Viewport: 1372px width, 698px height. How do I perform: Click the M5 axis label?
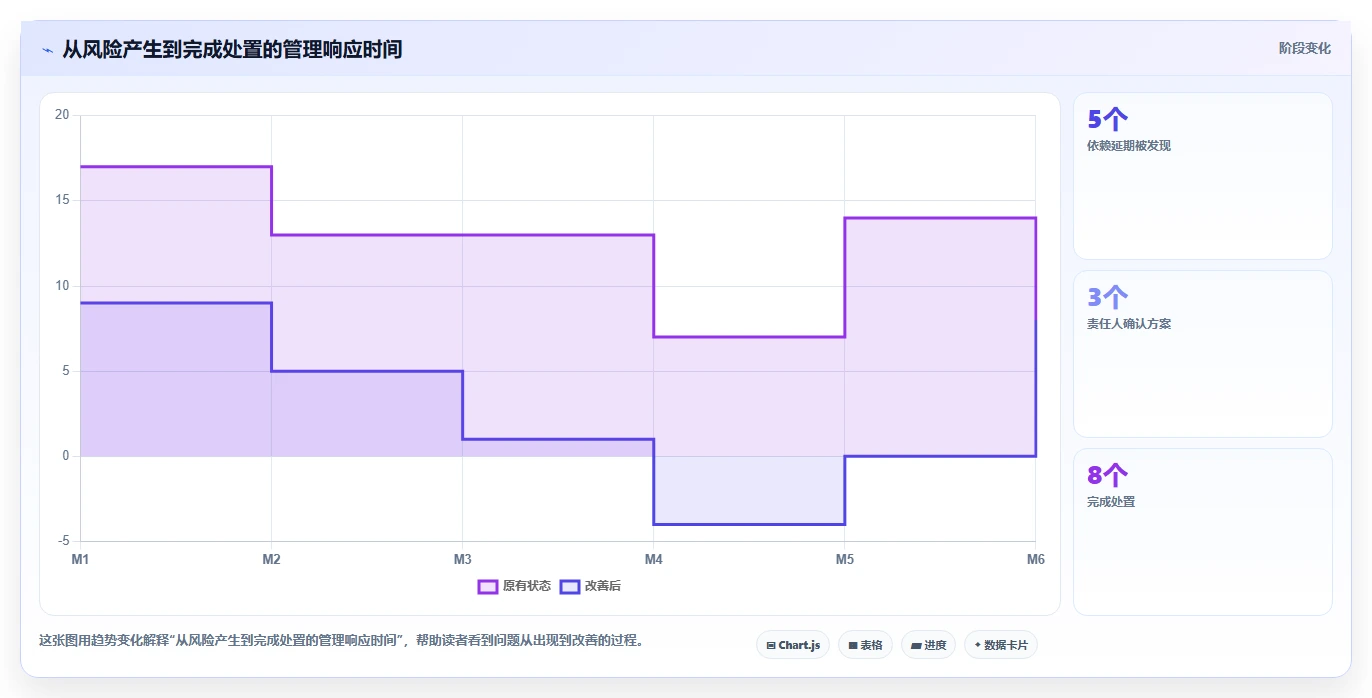(845, 559)
